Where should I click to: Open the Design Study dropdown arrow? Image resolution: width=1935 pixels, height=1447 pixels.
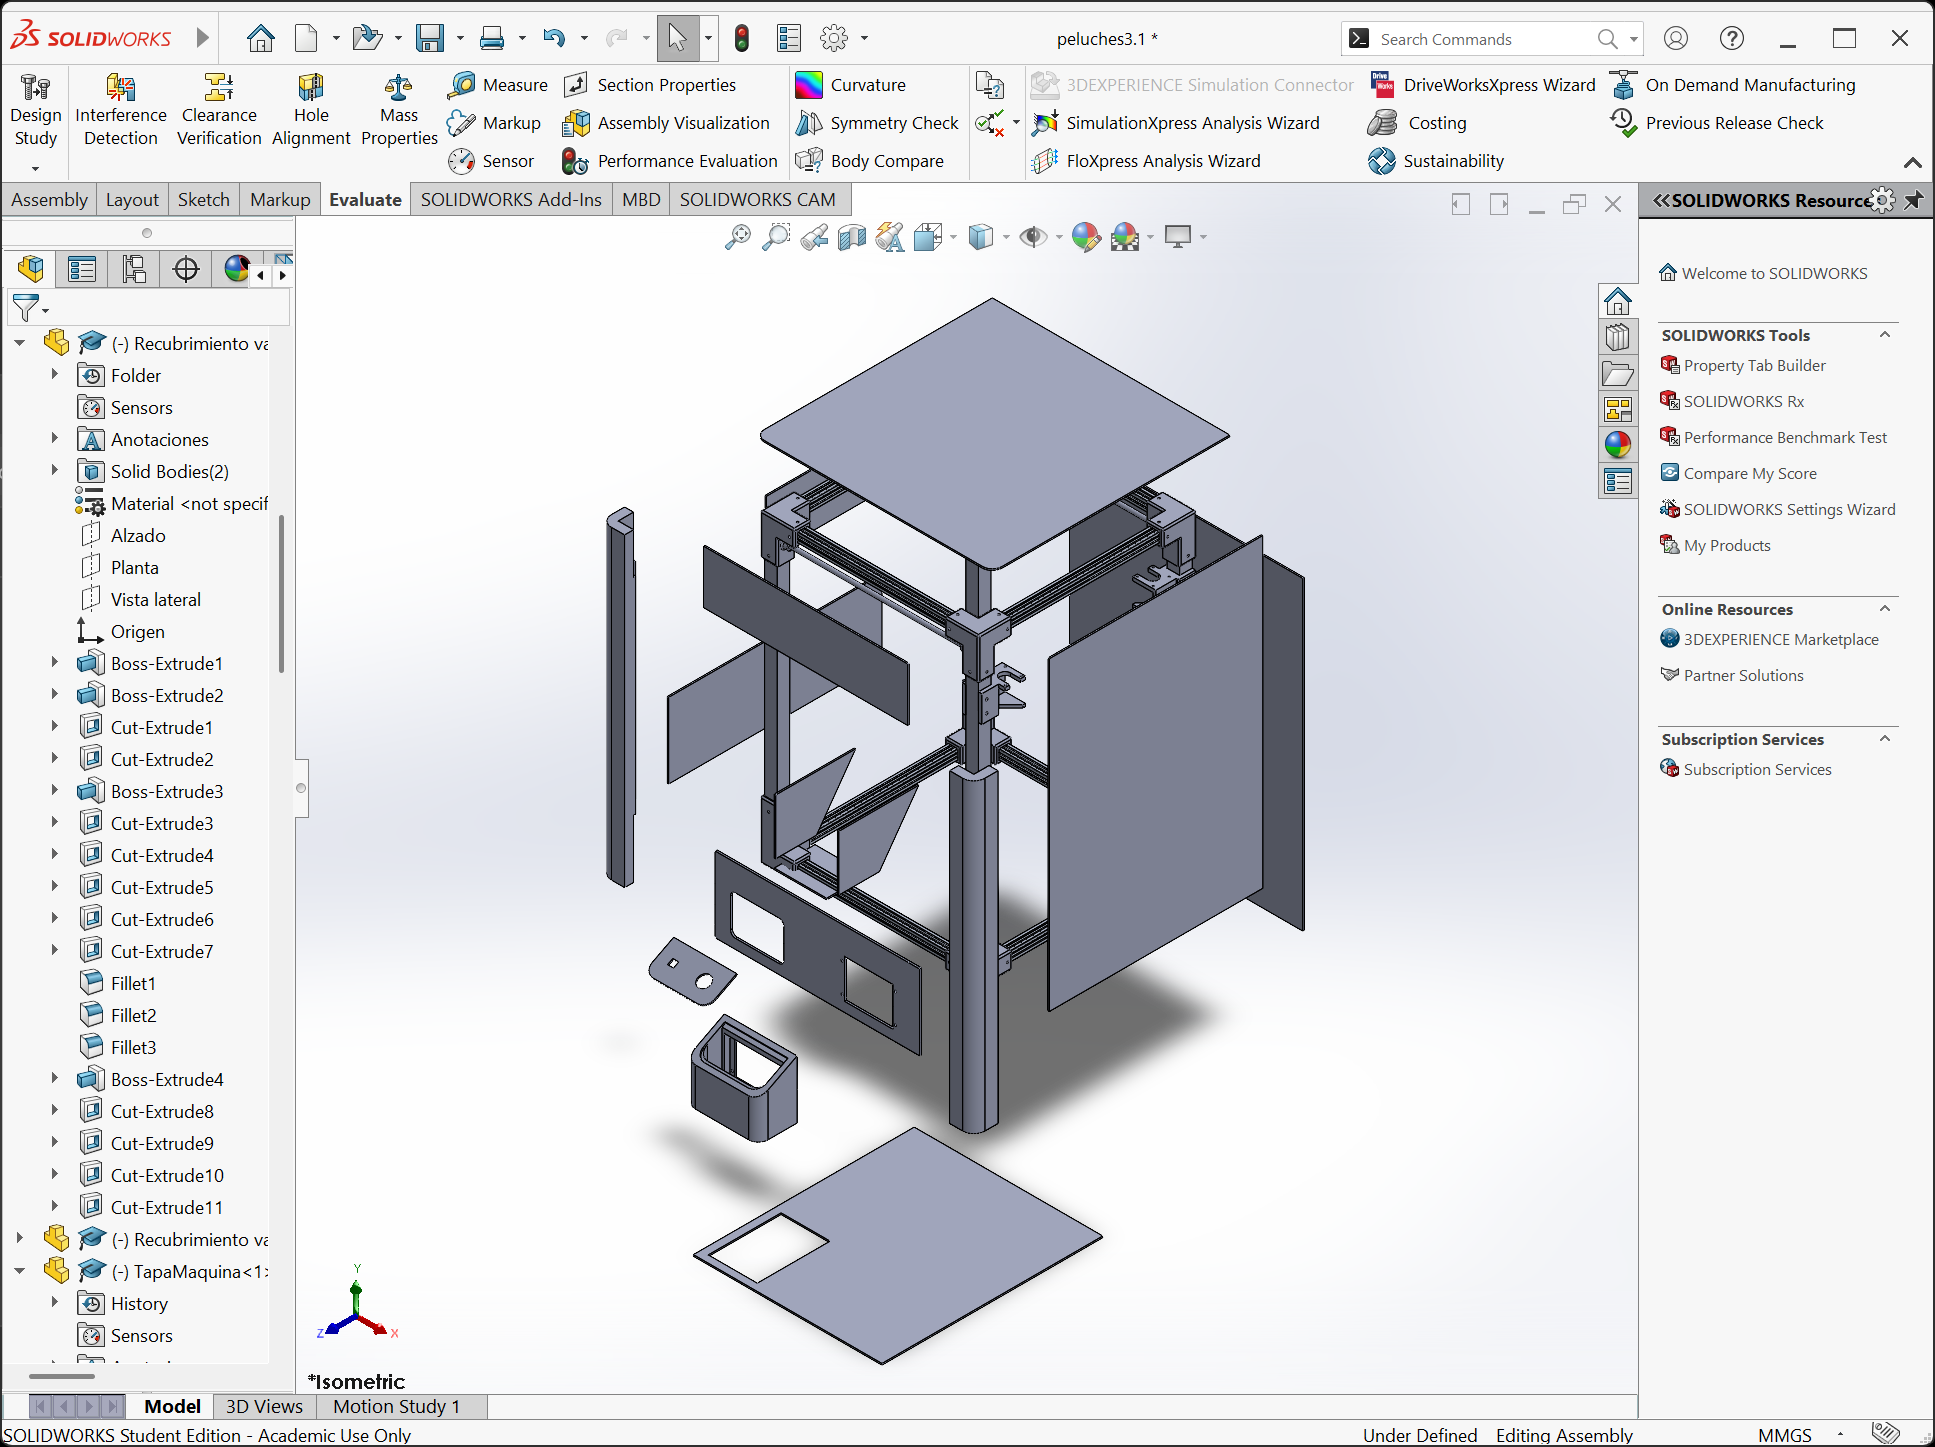pos(36,168)
